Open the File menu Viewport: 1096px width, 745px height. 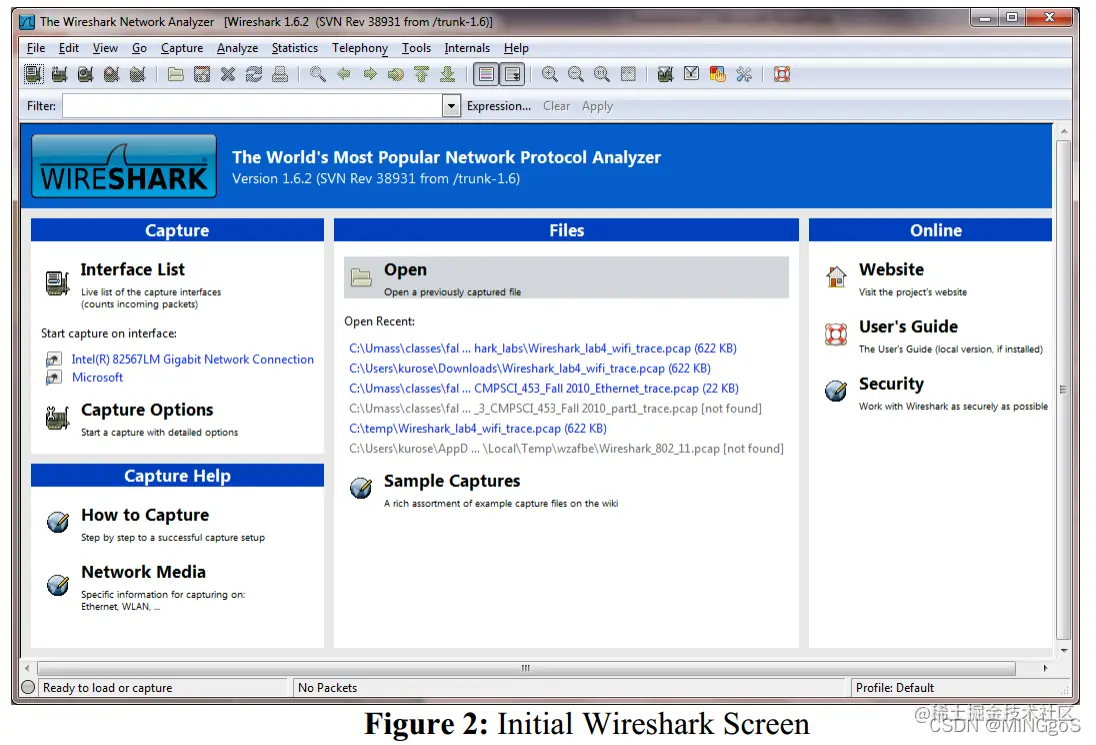[x=36, y=48]
